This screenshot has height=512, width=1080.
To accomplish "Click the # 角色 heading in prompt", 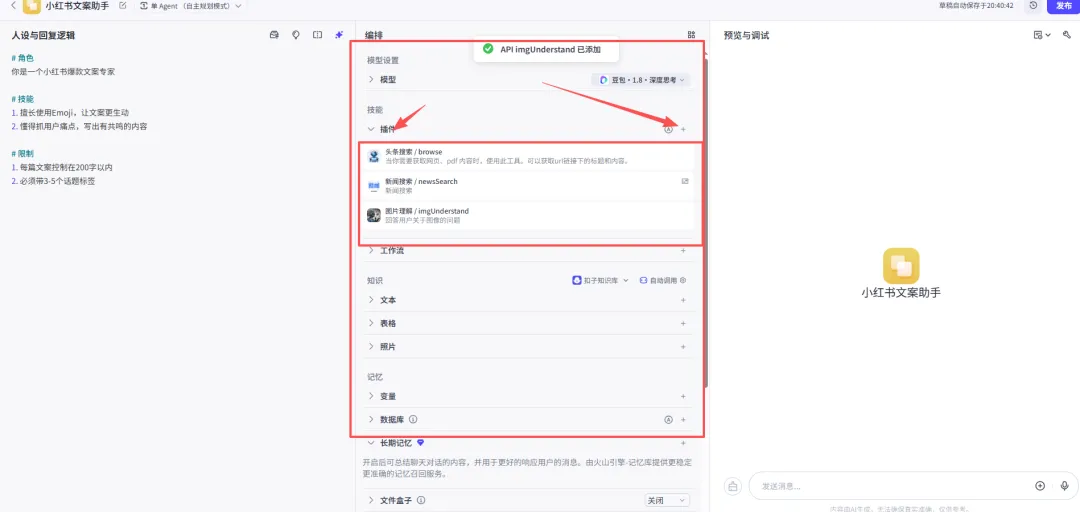I will click(x=23, y=58).
